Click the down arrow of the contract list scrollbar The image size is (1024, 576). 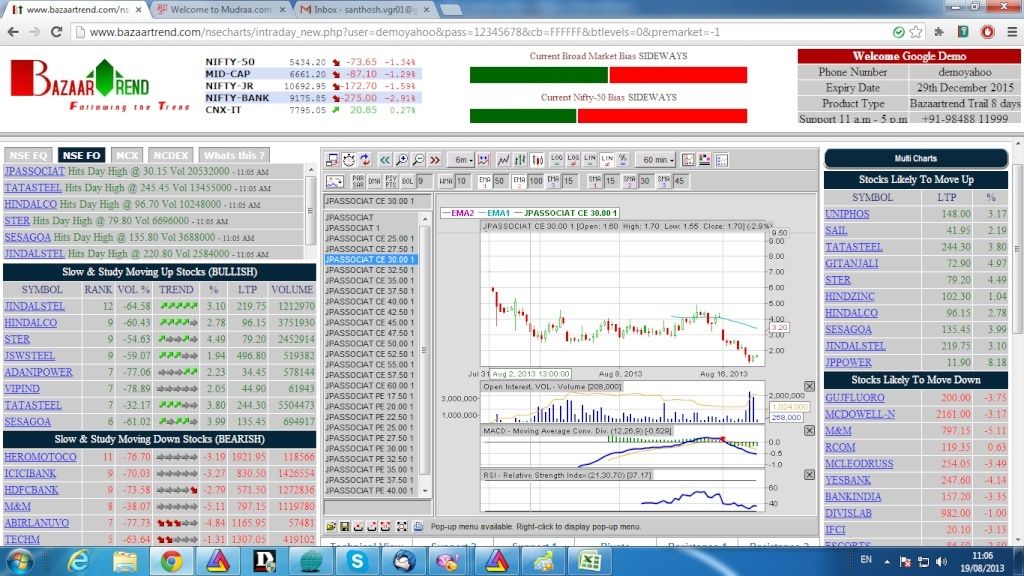pos(425,491)
